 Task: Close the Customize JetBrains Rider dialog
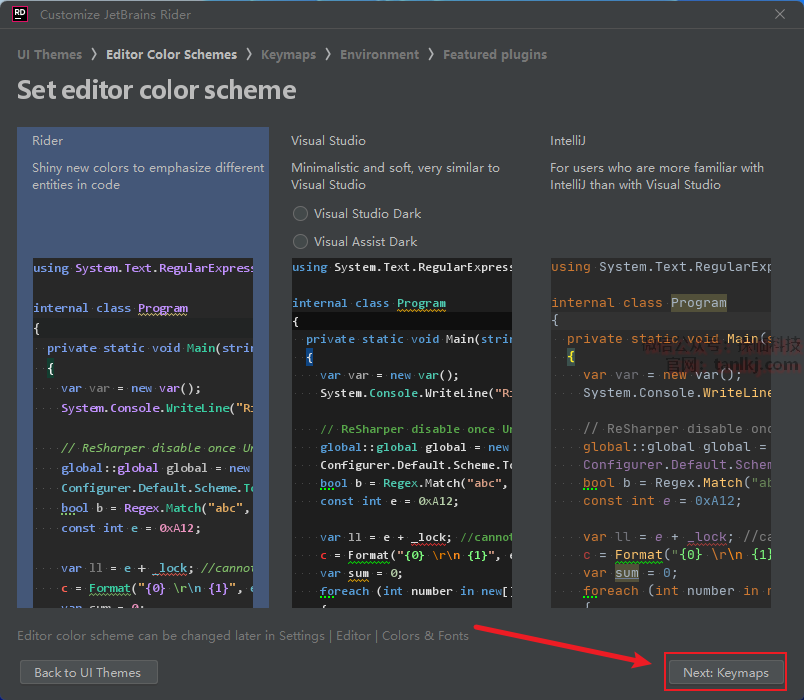click(780, 14)
